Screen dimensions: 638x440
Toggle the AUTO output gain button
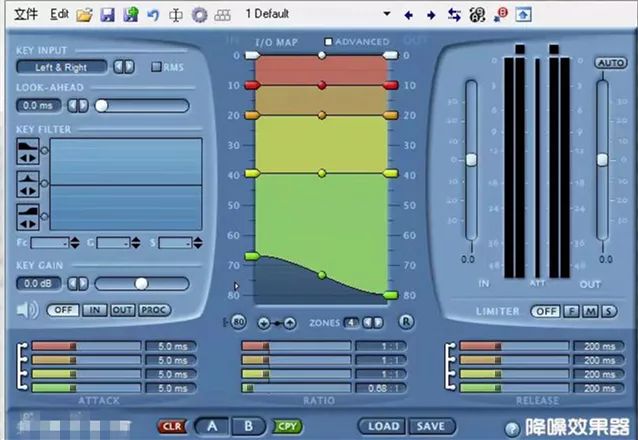[611, 63]
